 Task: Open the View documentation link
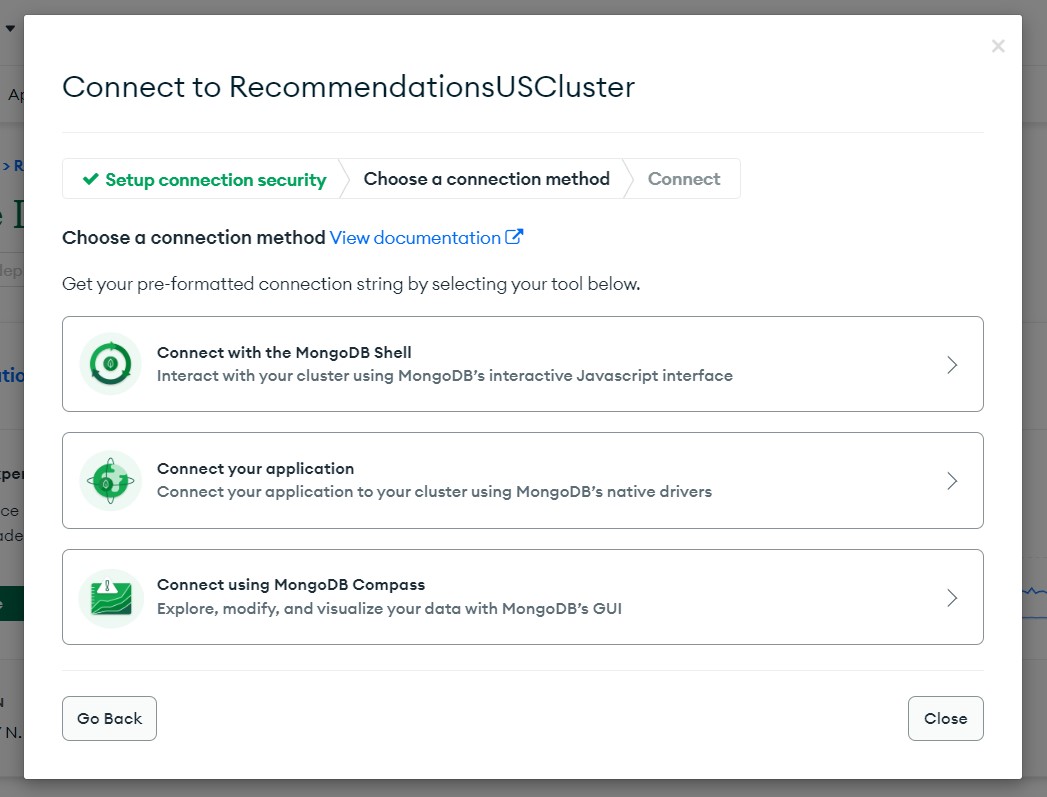(x=415, y=238)
